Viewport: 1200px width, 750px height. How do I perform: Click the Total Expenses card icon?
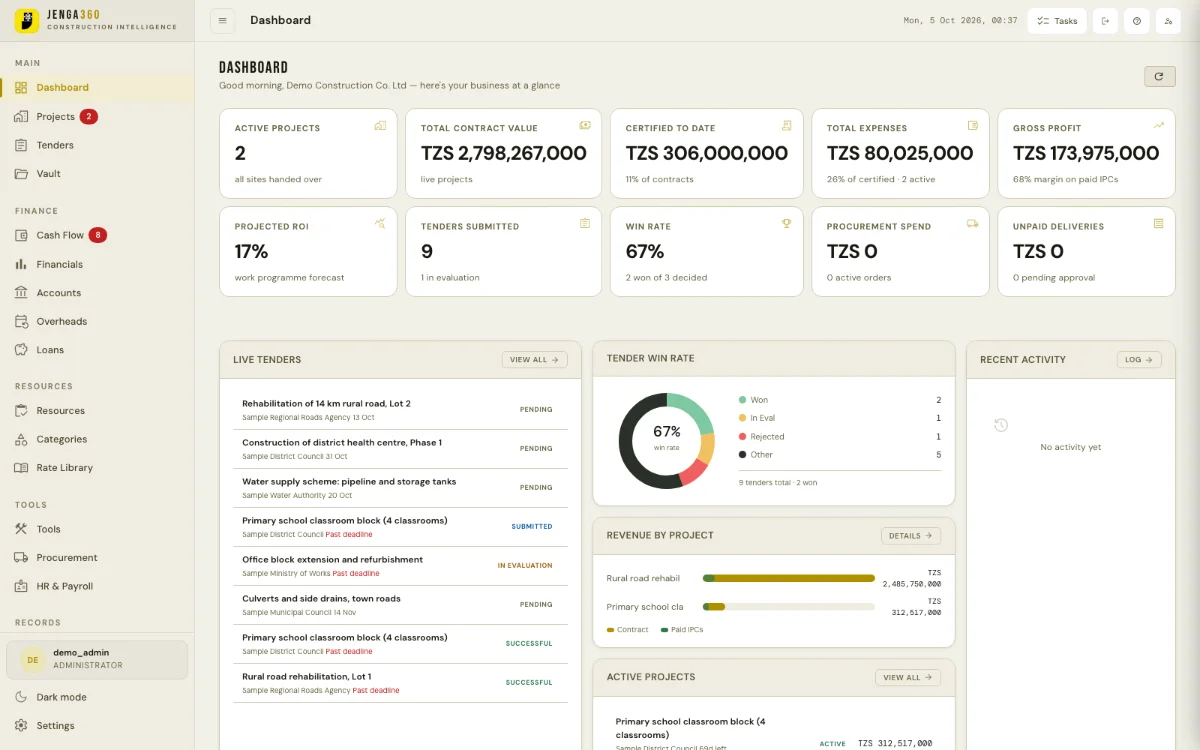click(x=973, y=126)
